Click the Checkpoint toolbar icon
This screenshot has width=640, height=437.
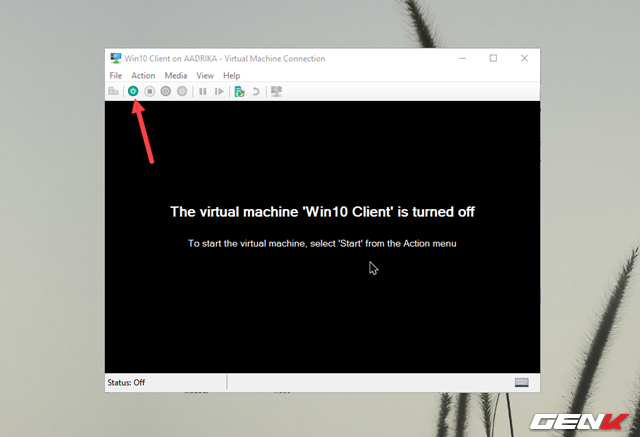coord(240,91)
